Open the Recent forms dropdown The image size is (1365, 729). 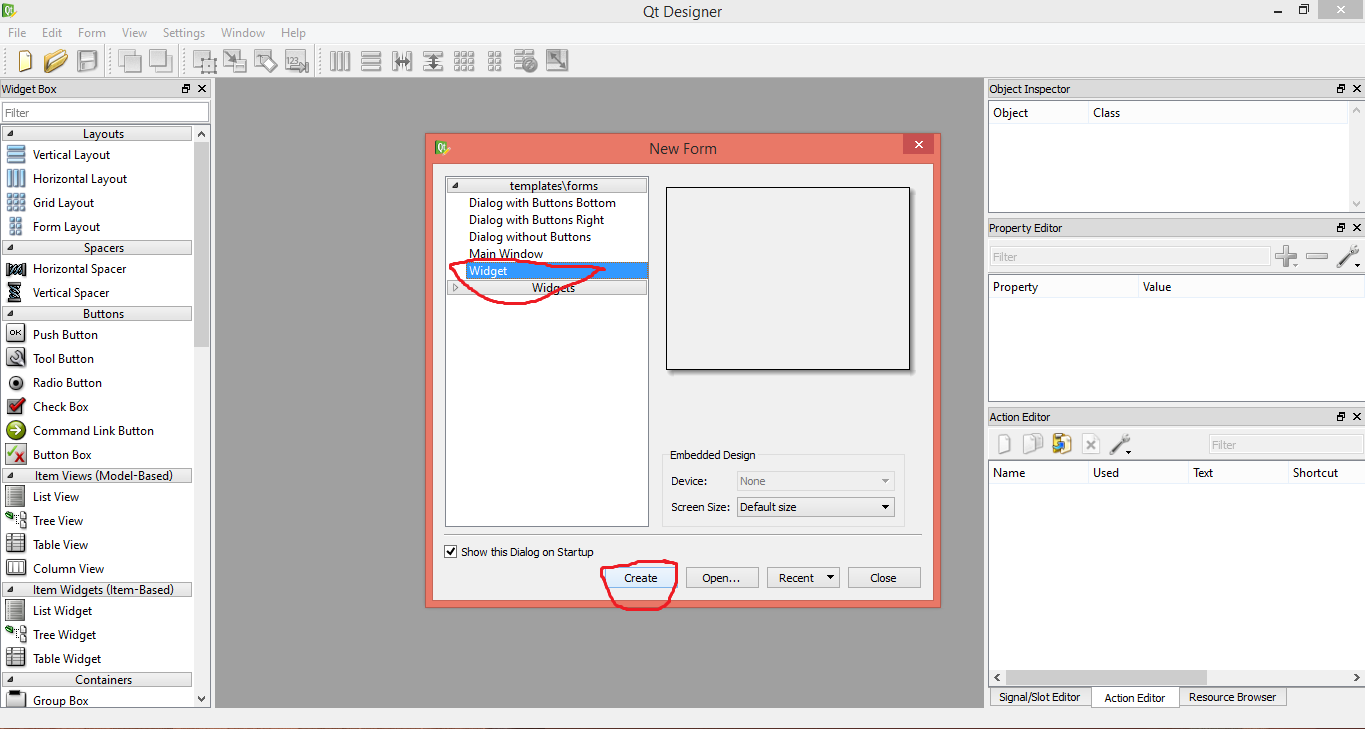[x=803, y=577]
